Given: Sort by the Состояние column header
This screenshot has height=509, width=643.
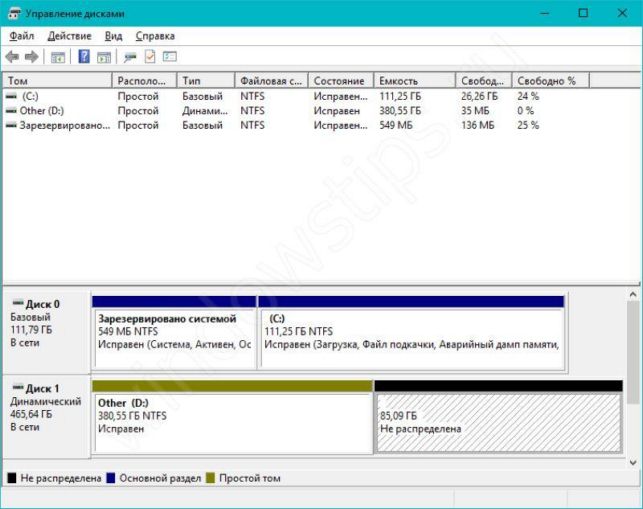Looking at the screenshot, I should 341,81.
